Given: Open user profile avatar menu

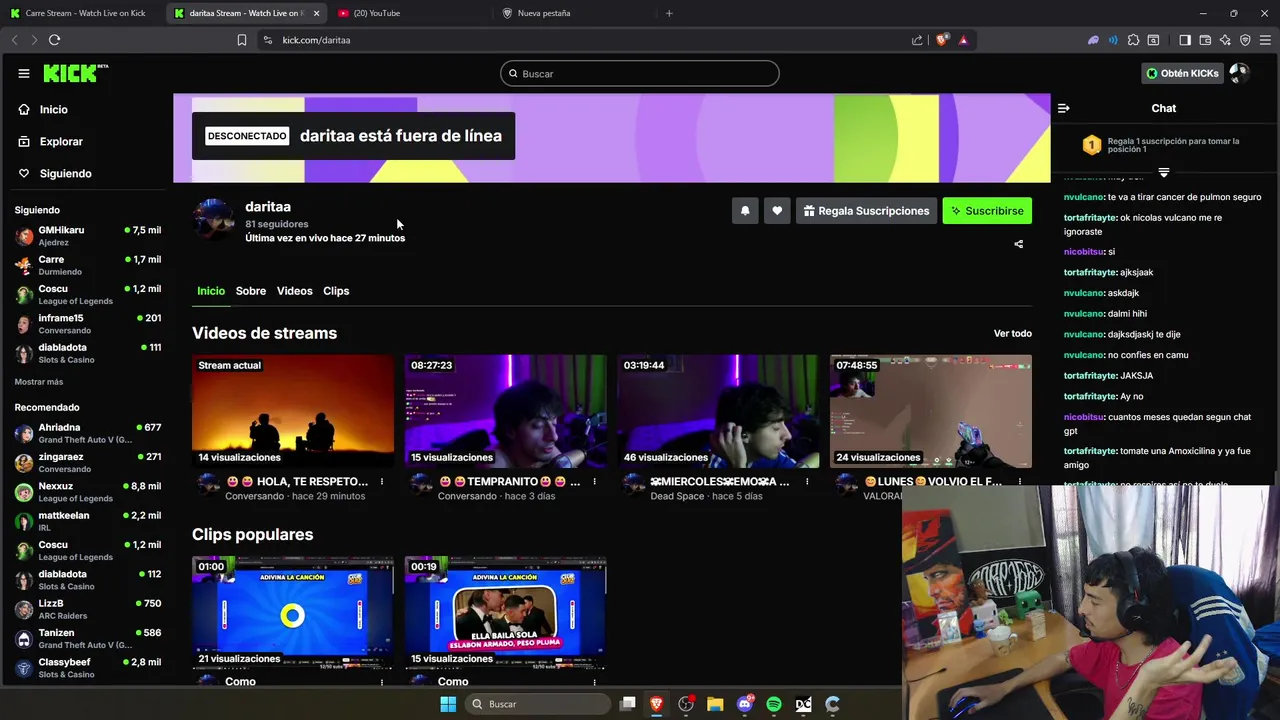Looking at the screenshot, I should tap(1239, 73).
